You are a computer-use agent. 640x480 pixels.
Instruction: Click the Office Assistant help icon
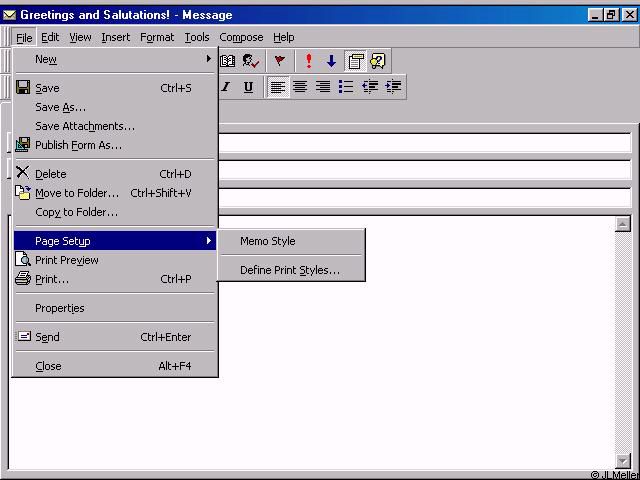(x=377, y=61)
